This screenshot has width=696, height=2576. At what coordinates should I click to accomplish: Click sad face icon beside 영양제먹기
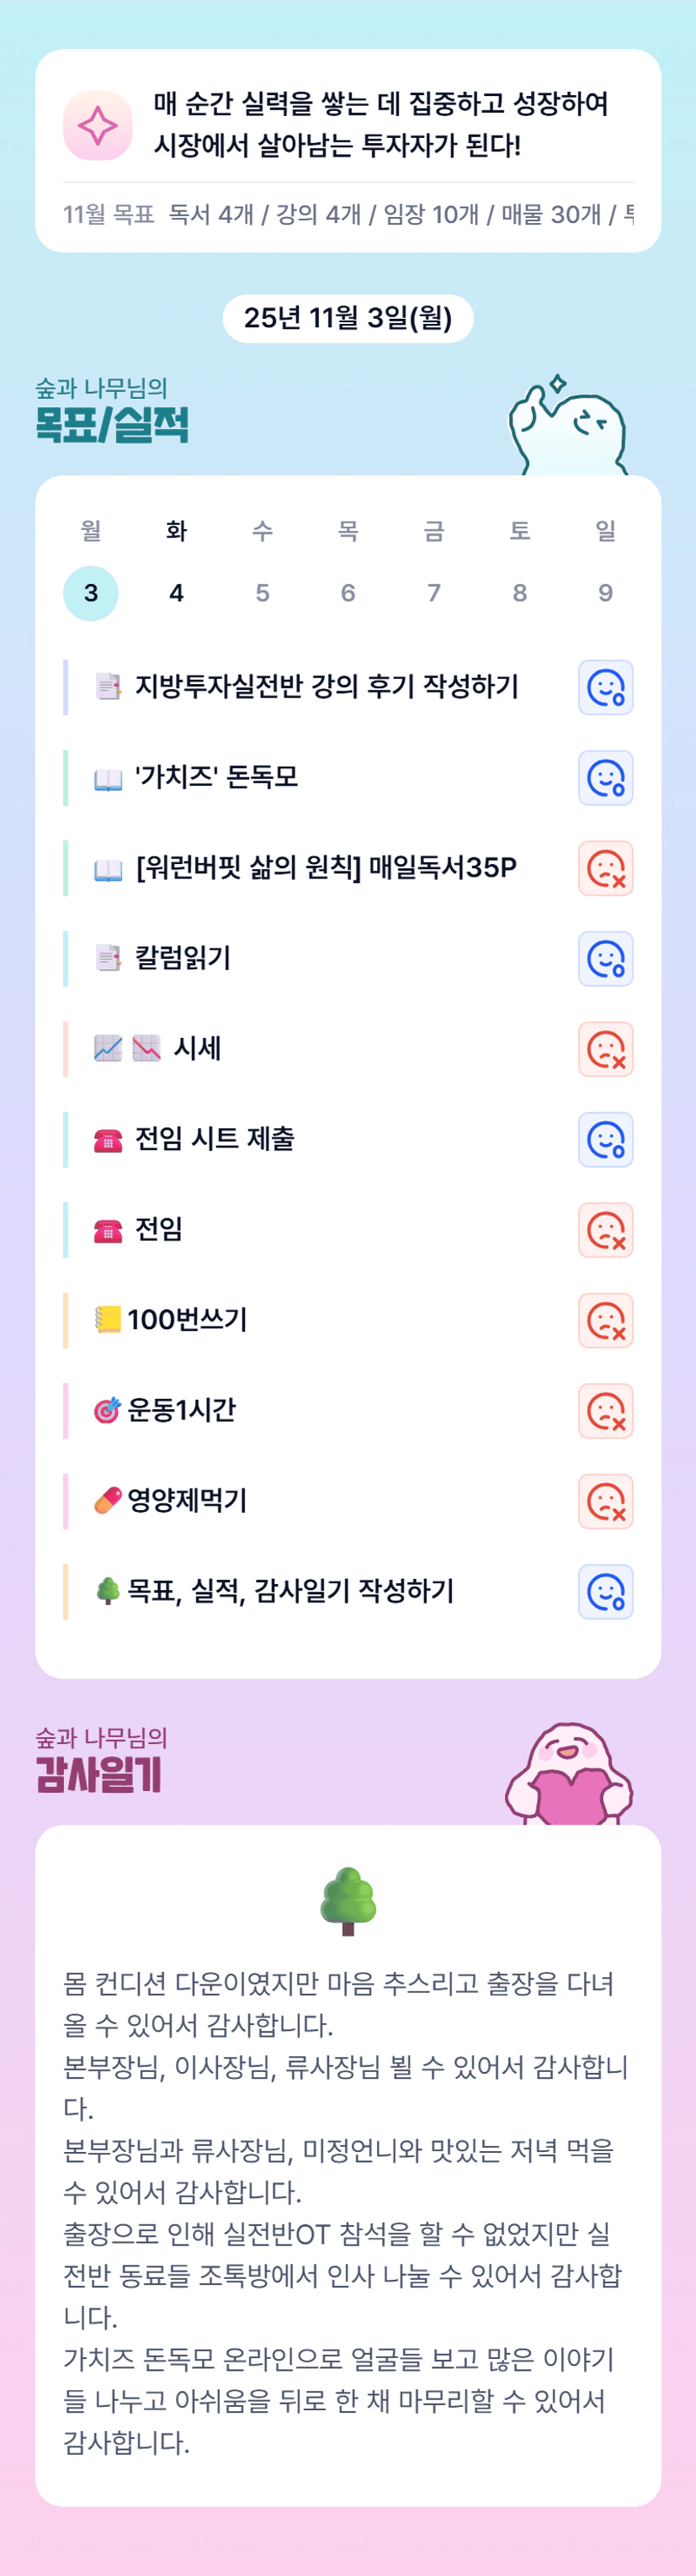point(605,1501)
